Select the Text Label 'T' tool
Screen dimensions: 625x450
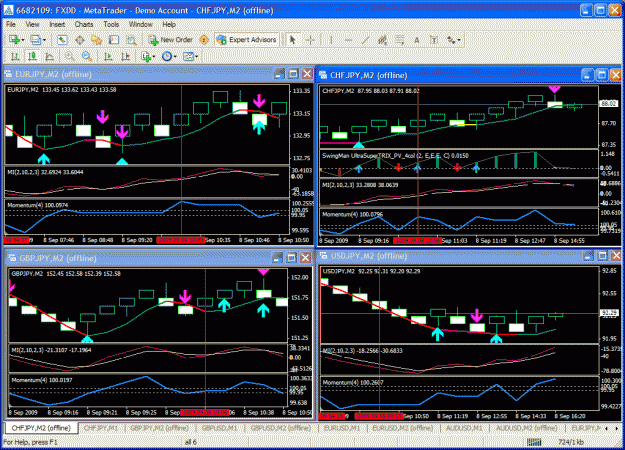point(434,39)
